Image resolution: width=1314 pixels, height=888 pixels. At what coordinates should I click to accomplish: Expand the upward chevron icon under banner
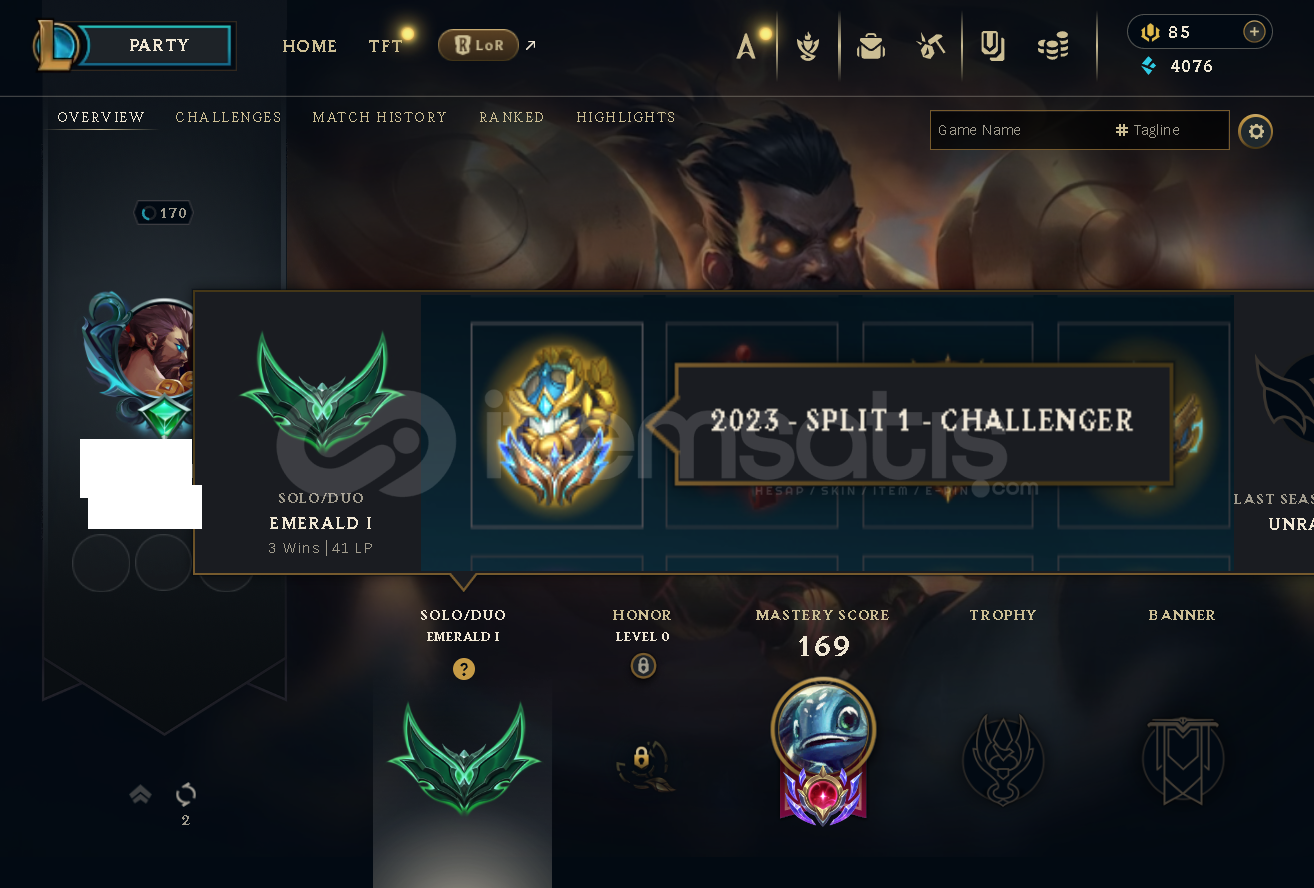(x=140, y=794)
